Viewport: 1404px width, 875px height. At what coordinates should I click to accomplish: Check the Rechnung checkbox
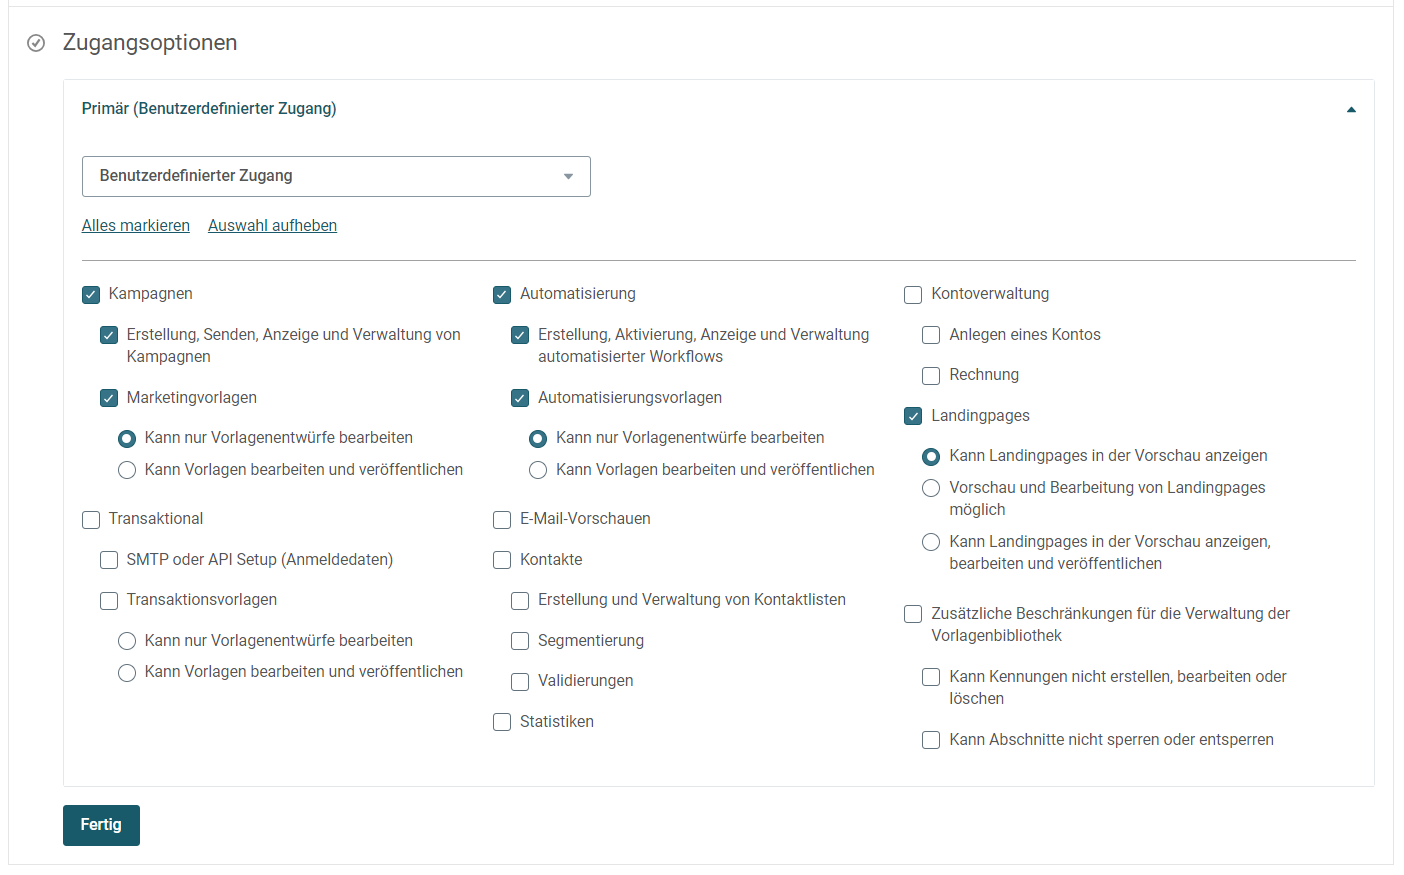tap(931, 376)
